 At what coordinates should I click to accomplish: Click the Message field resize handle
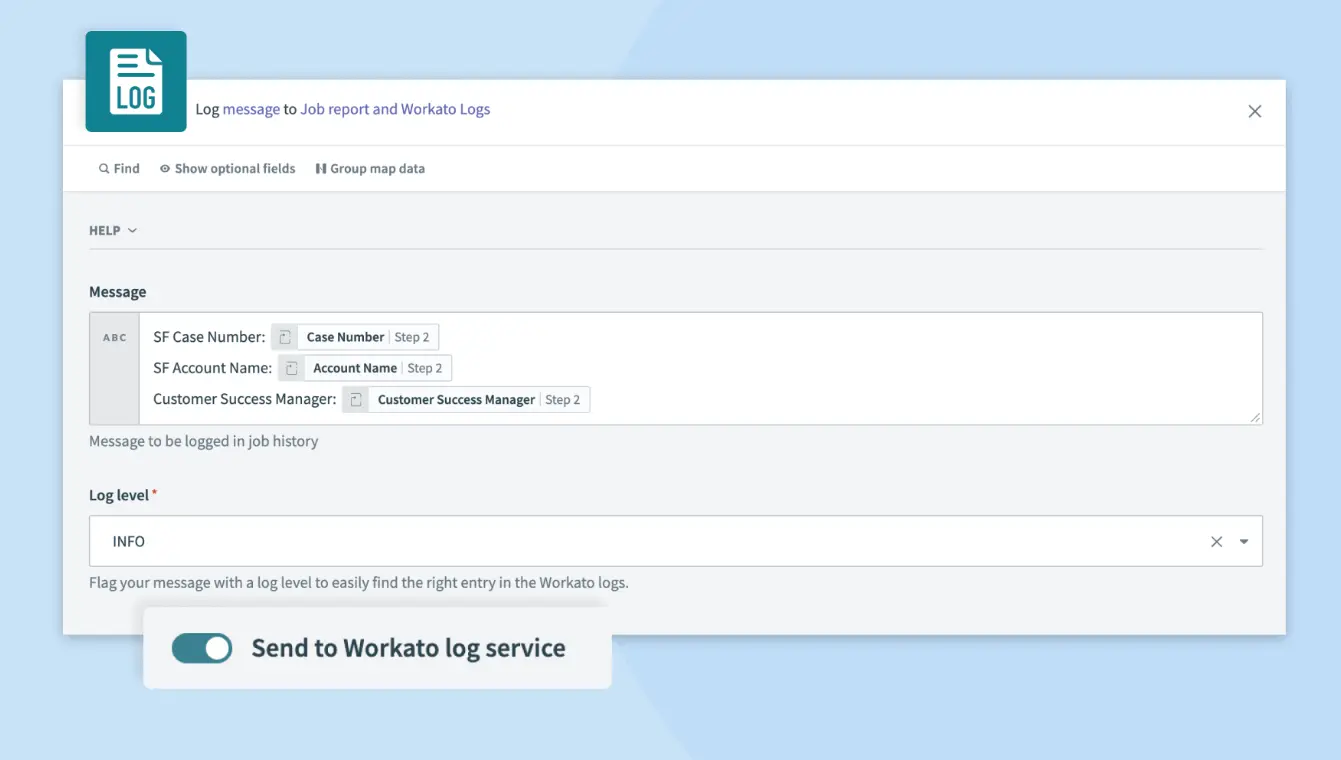pyautogui.click(x=1256, y=418)
